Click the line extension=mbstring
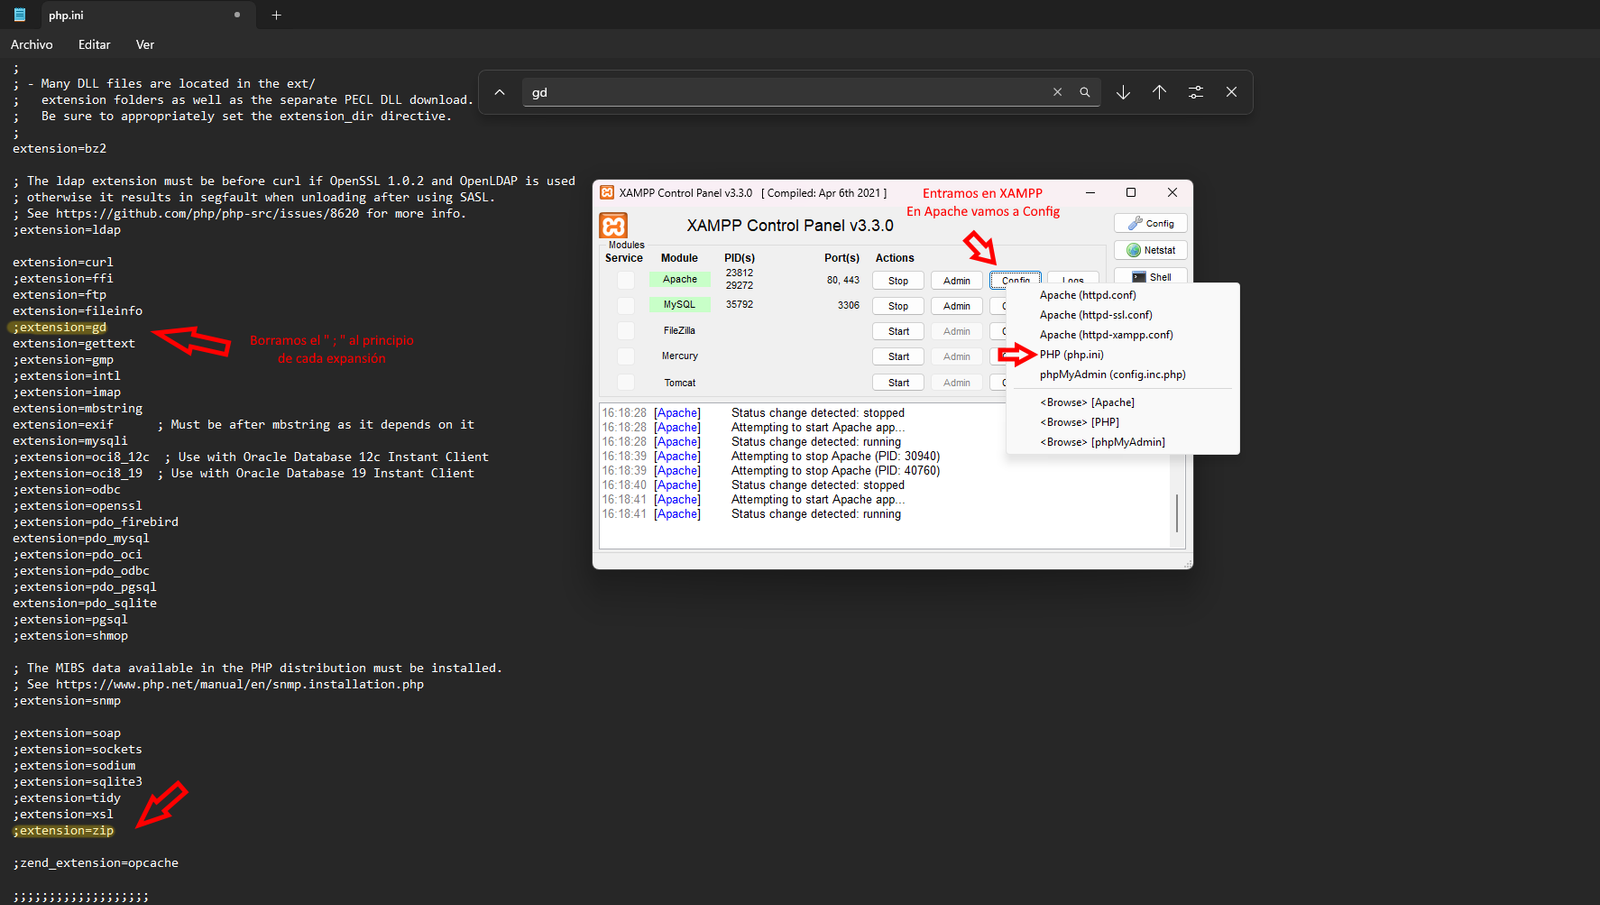The width and height of the screenshot is (1600, 905). [77, 408]
